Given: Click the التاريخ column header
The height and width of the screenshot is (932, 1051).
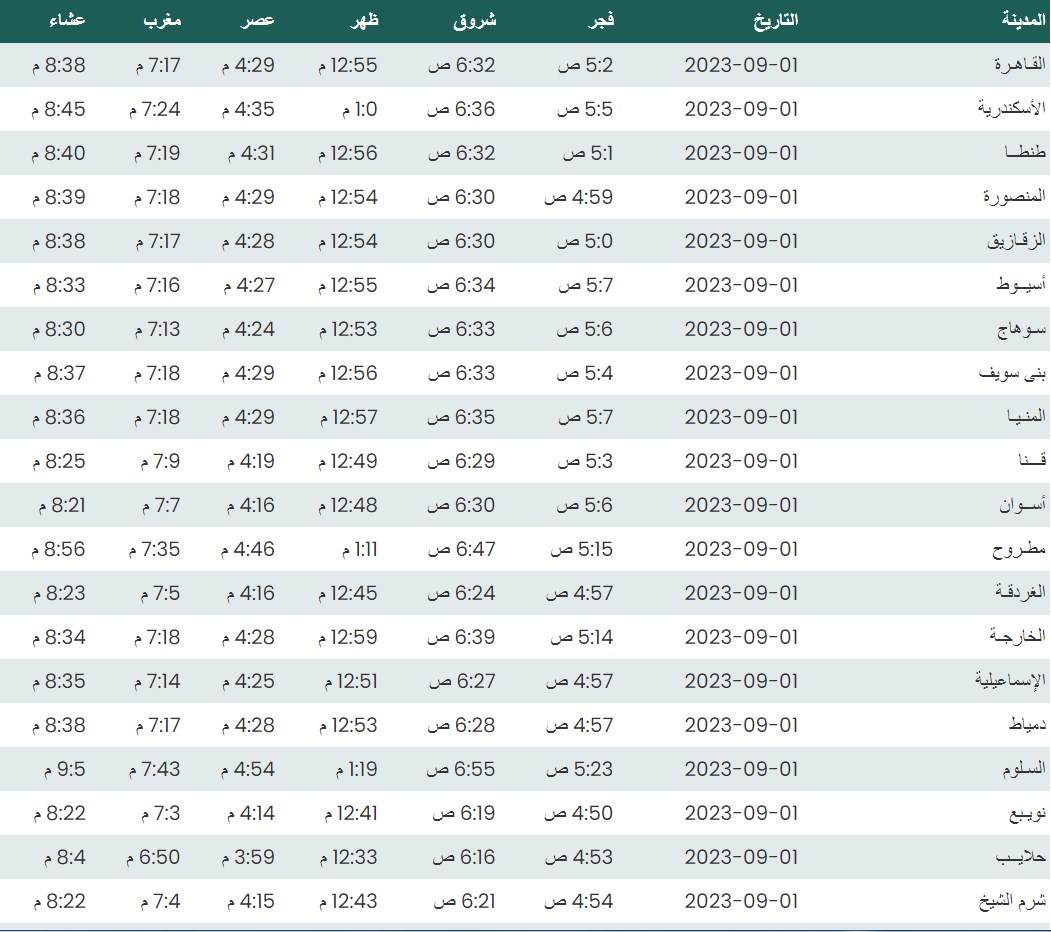Looking at the screenshot, I should click(x=774, y=19).
